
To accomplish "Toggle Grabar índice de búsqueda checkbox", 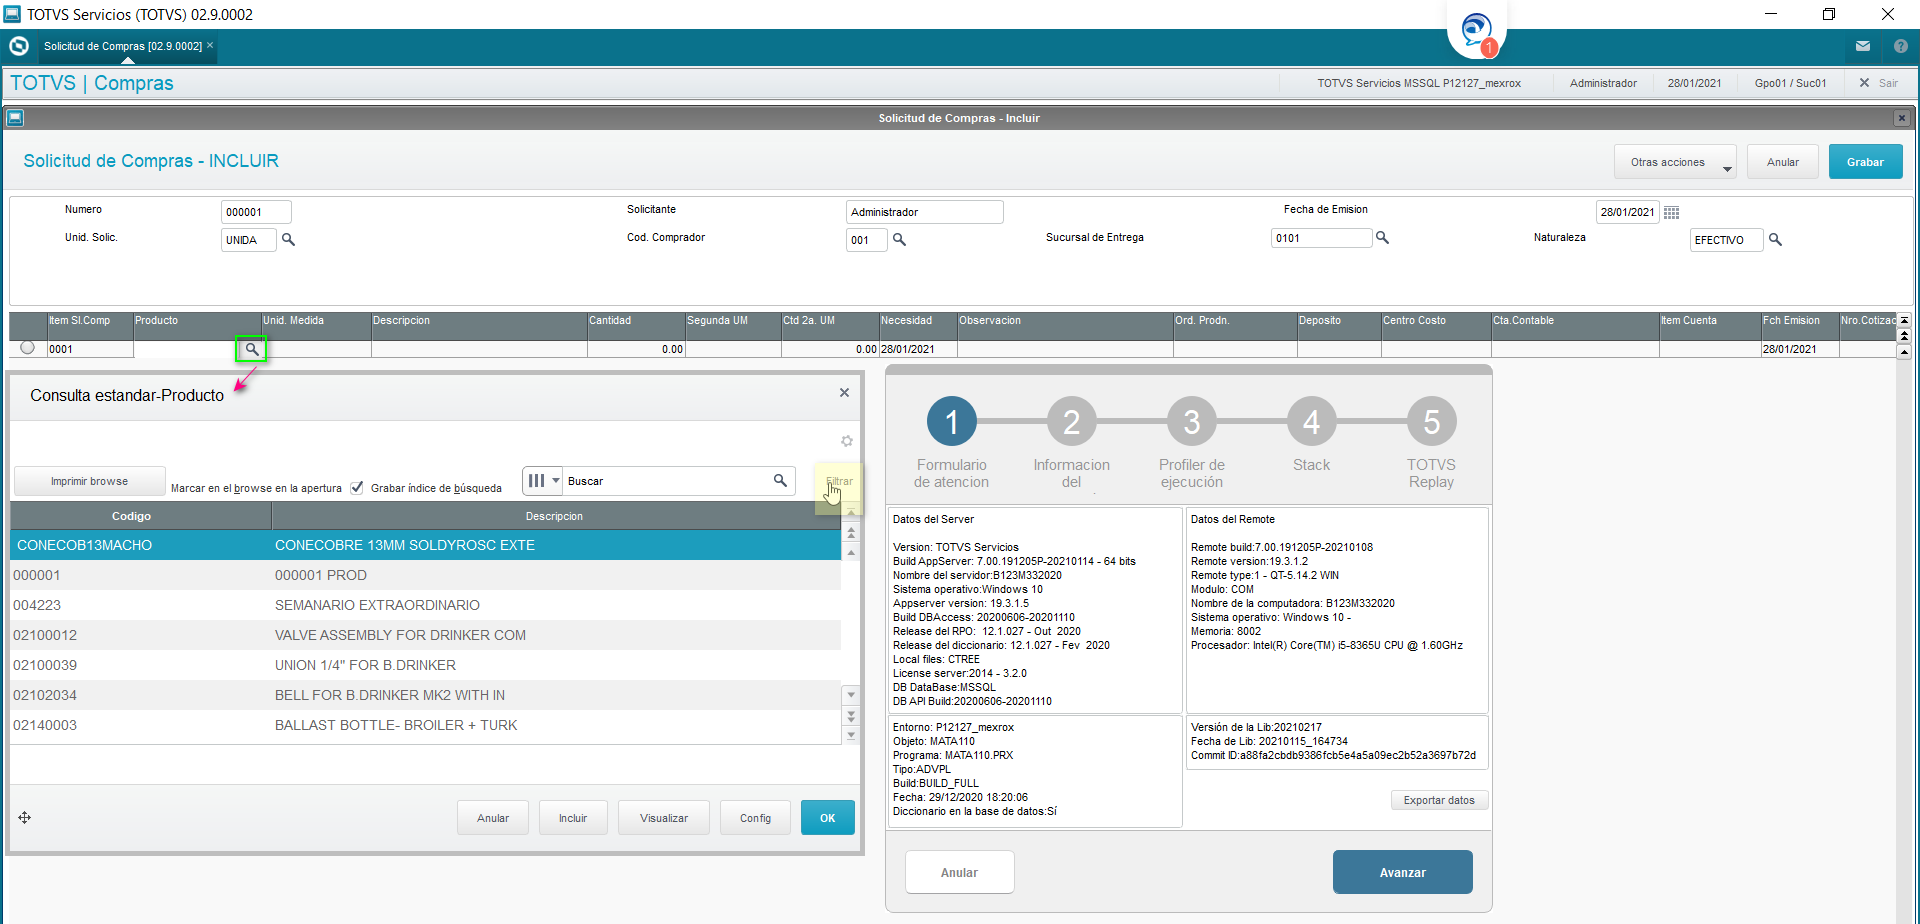I will coord(357,487).
